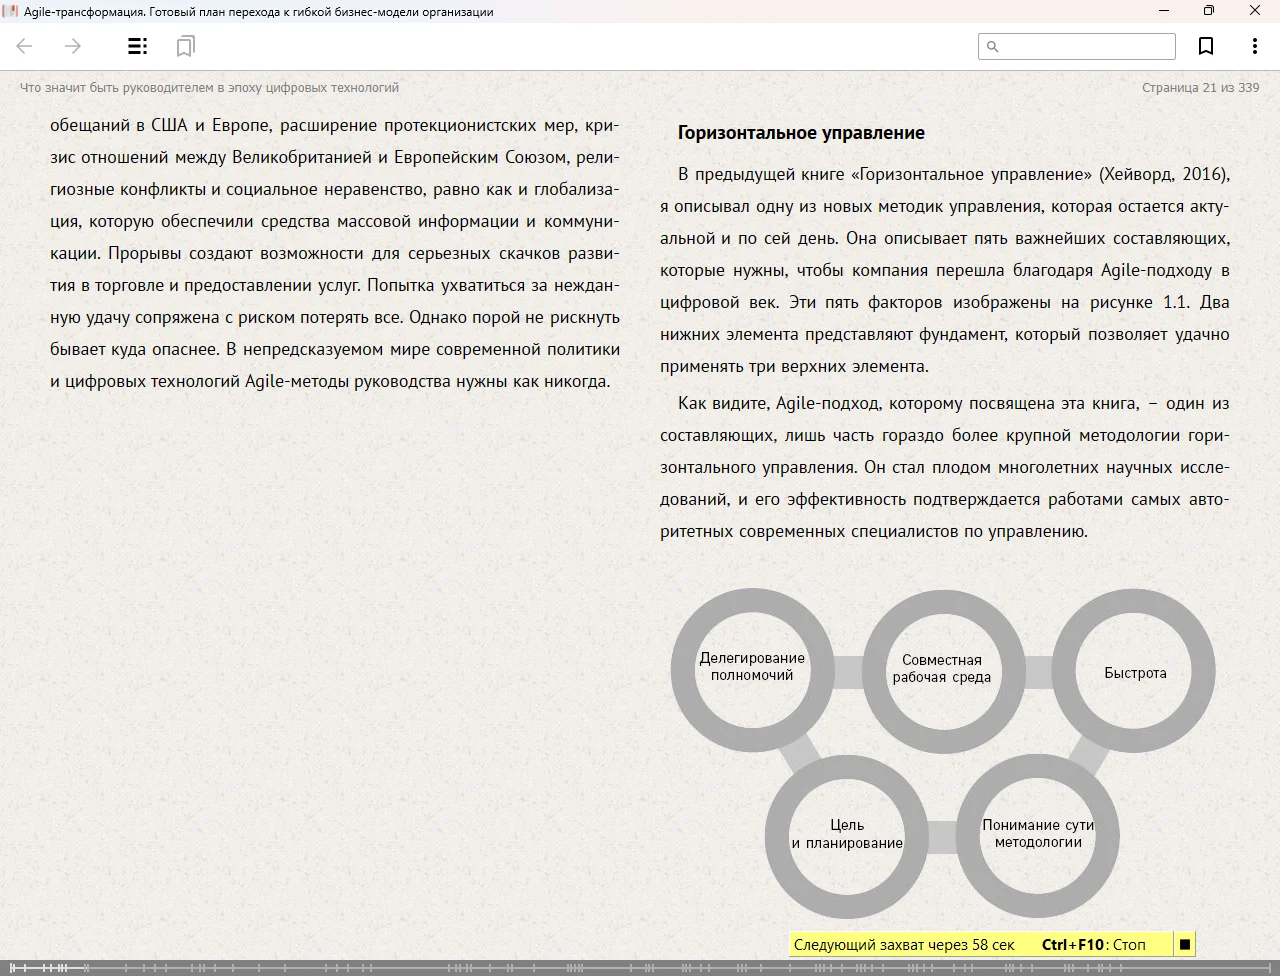Bookmark the current page
This screenshot has width=1280, height=976.
1206,46
